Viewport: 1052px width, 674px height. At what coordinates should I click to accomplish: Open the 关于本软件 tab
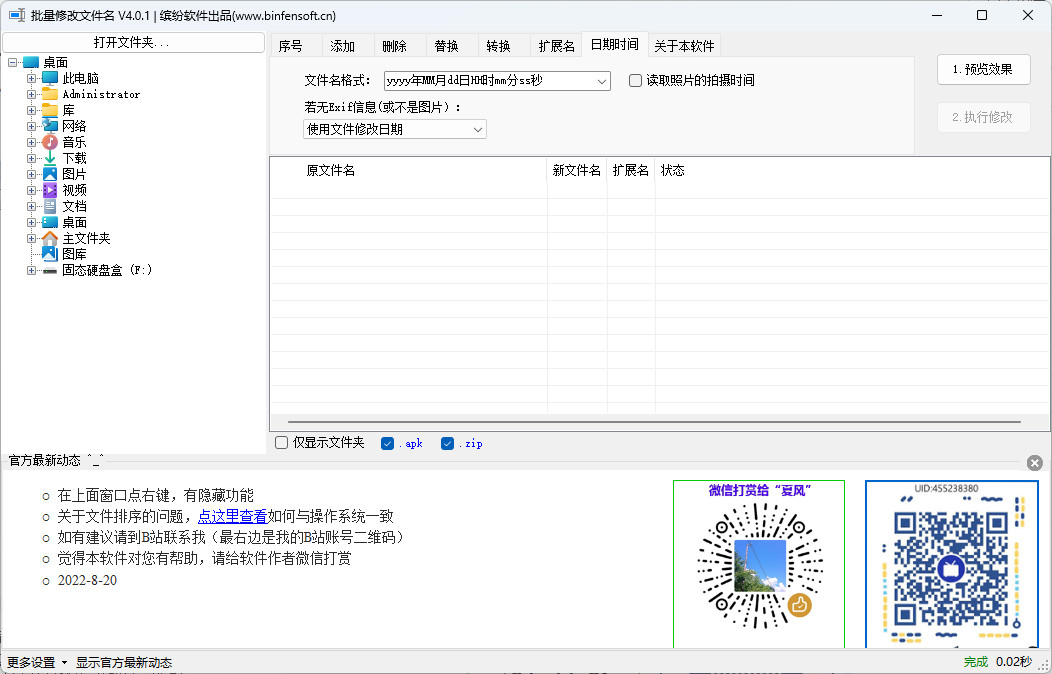684,46
